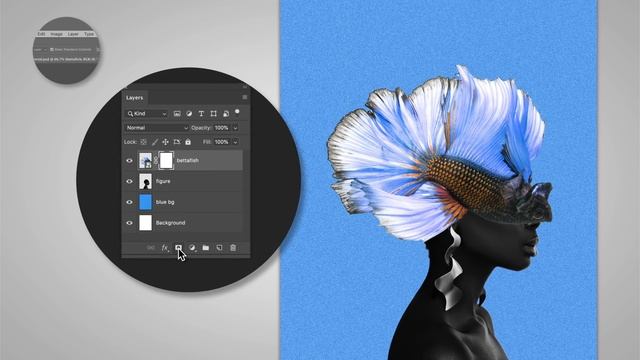The width and height of the screenshot is (640, 360).
Task: Click the Background layer white thumbnail
Action: click(x=145, y=223)
